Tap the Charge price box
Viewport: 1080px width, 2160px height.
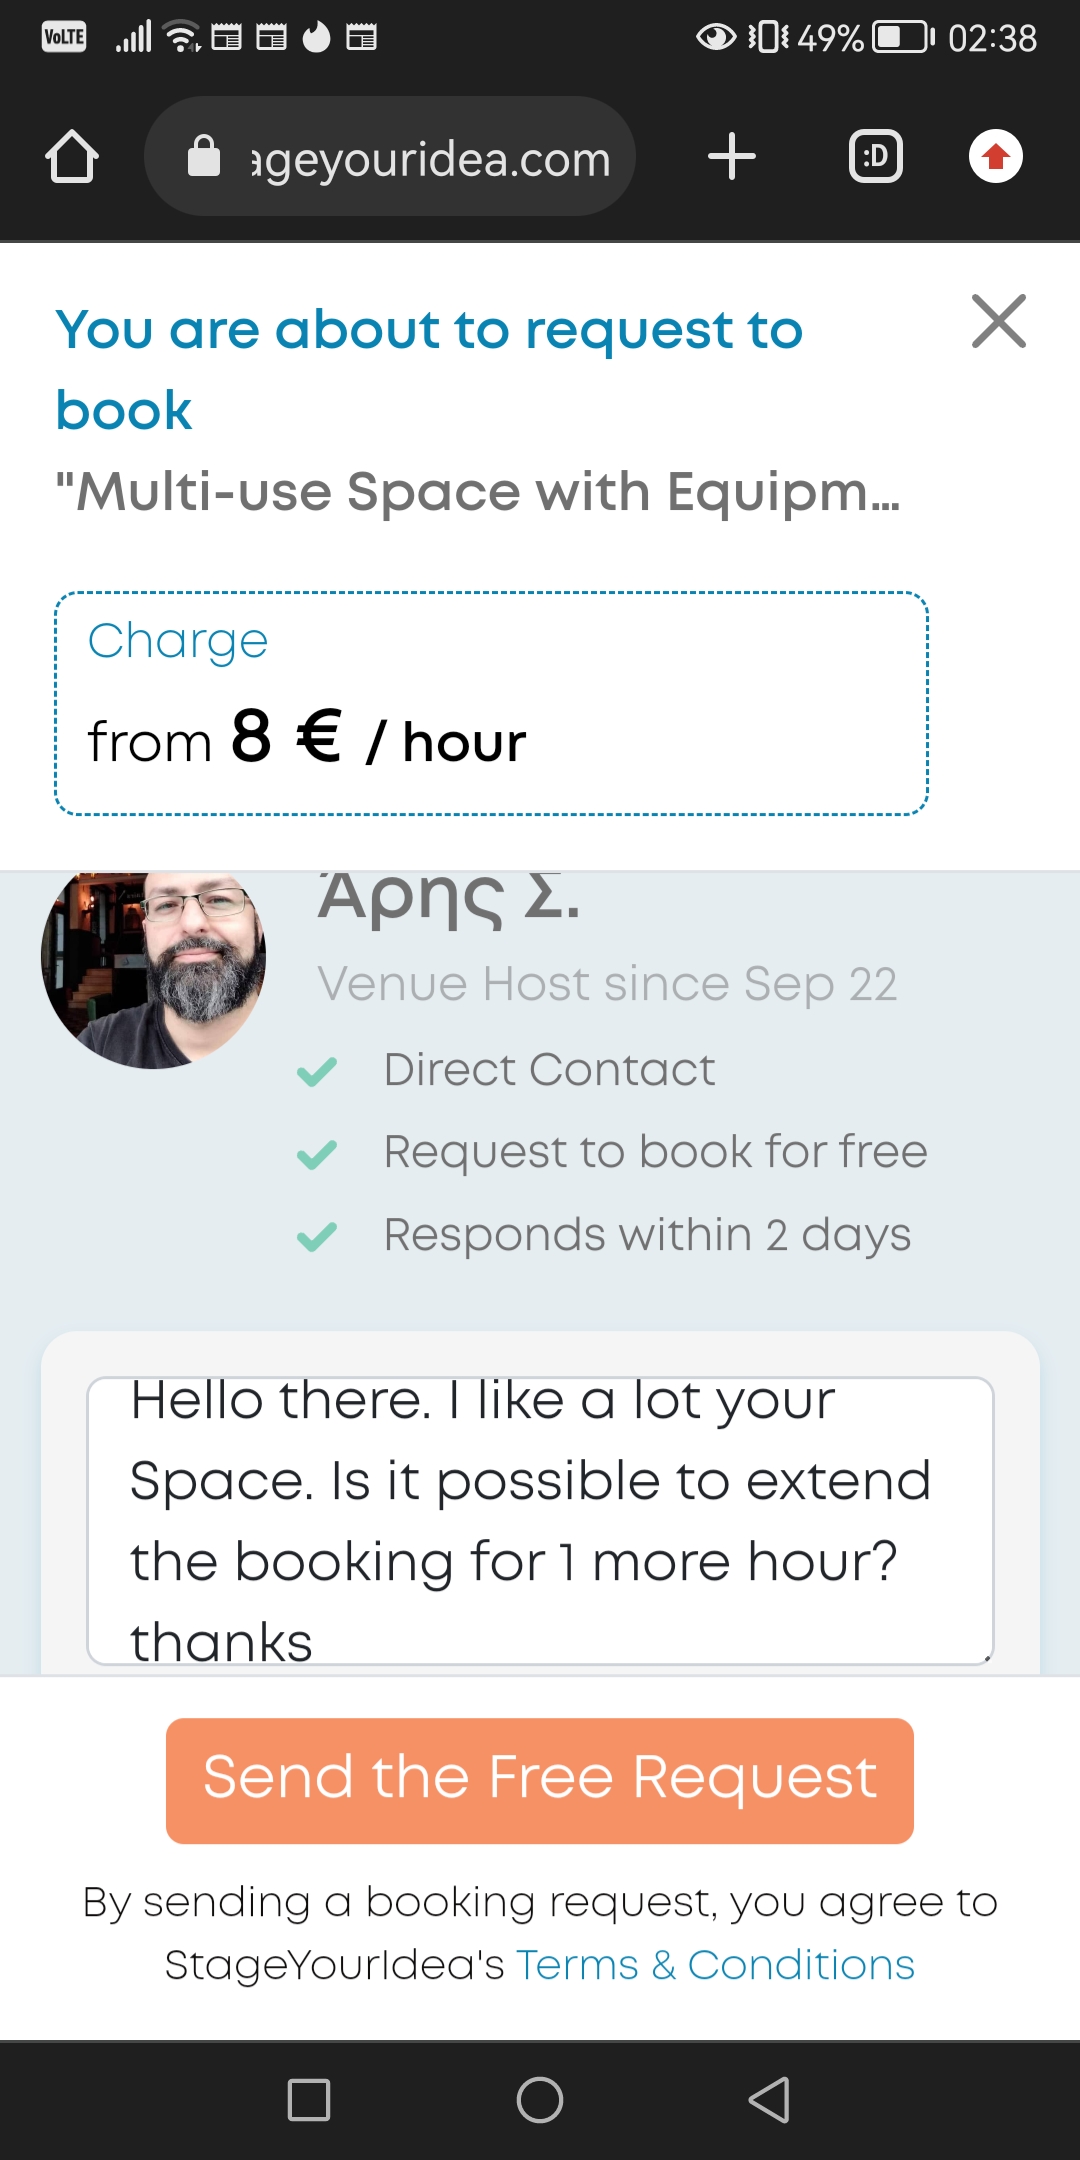pos(491,703)
